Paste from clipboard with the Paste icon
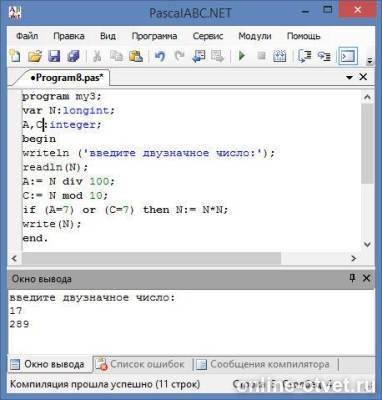Image resolution: width=382 pixels, height=400 pixels. coord(136,56)
